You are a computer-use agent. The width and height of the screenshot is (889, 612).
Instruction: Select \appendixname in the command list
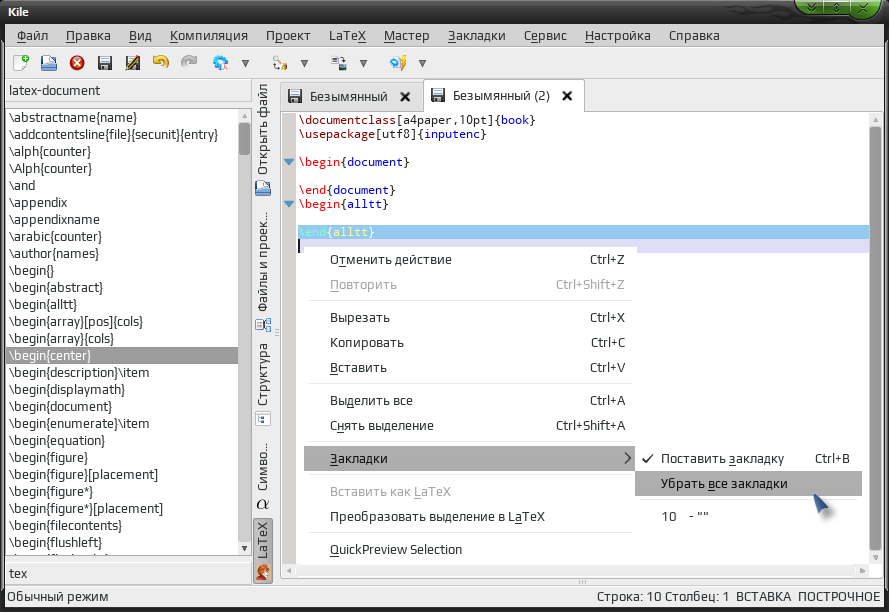122,220
